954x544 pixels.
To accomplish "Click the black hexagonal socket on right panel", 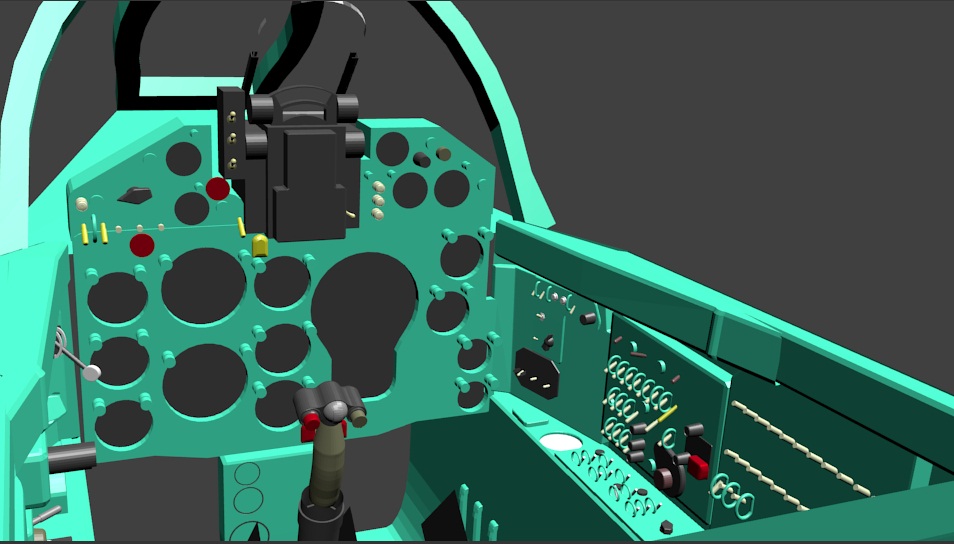I will (536, 373).
